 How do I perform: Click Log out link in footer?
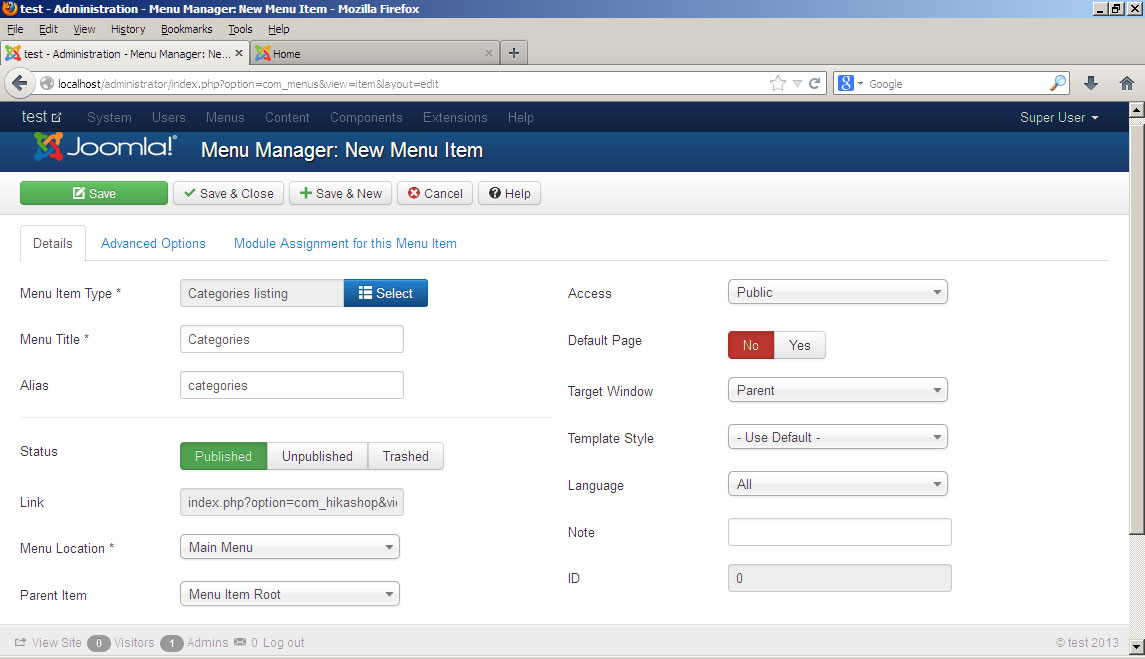(x=283, y=642)
